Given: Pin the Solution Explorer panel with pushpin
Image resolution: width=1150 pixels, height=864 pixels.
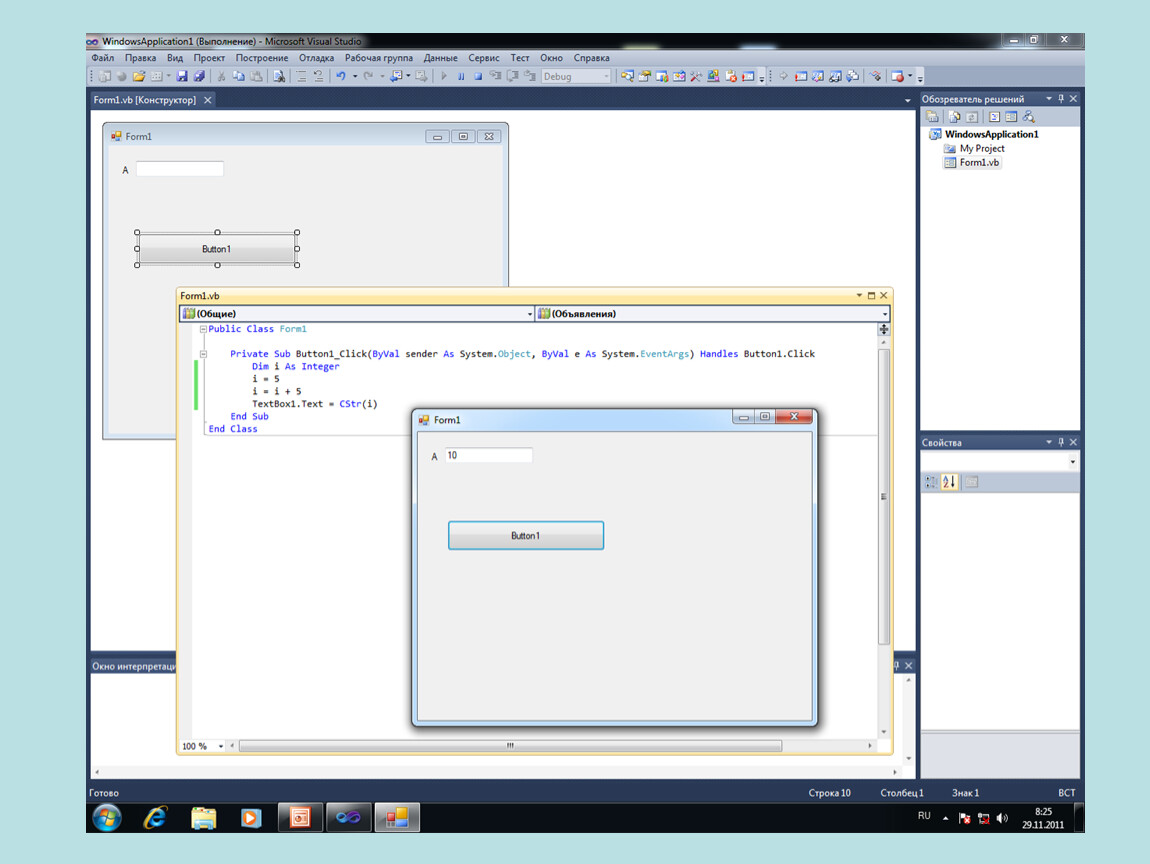Looking at the screenshot, I should coord(1061,98).
